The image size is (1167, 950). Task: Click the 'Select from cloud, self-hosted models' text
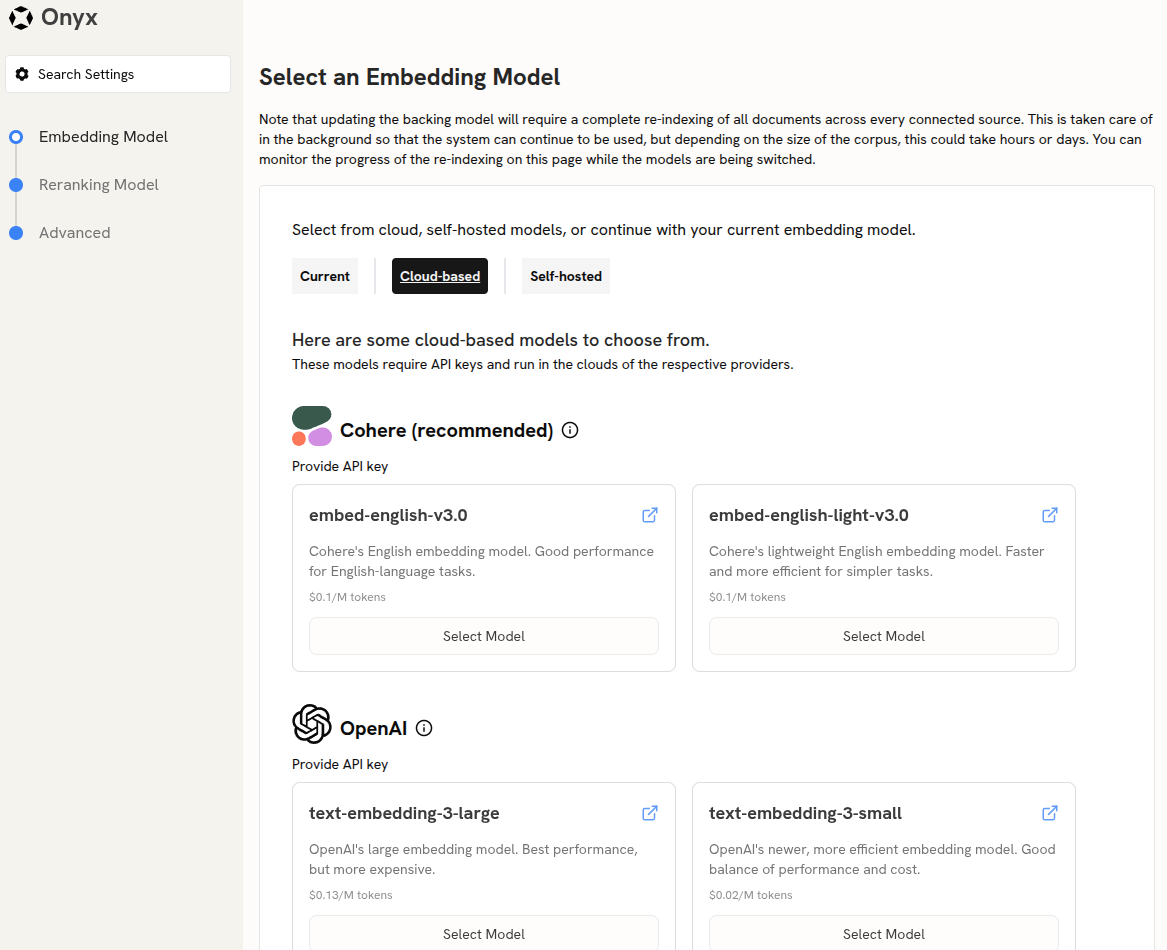pos(604,230)
